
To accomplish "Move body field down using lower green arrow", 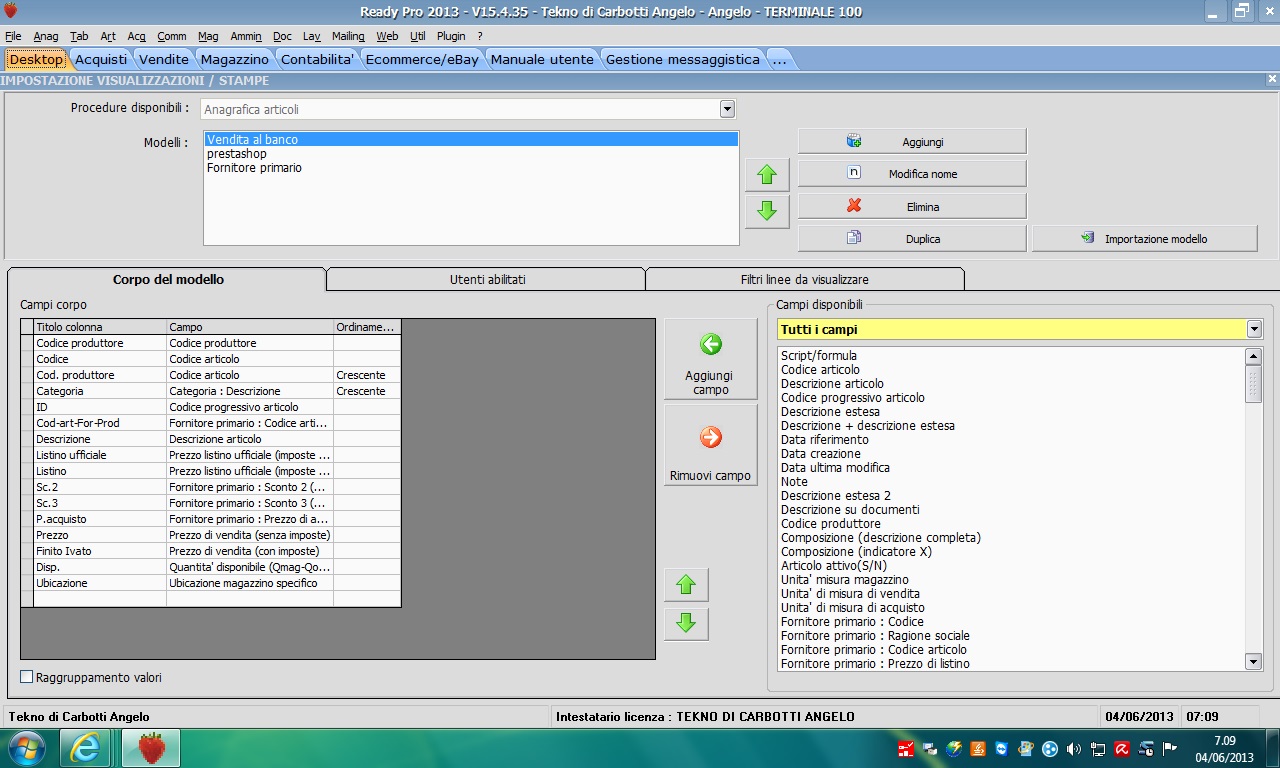I will click(x=686, y=623).
